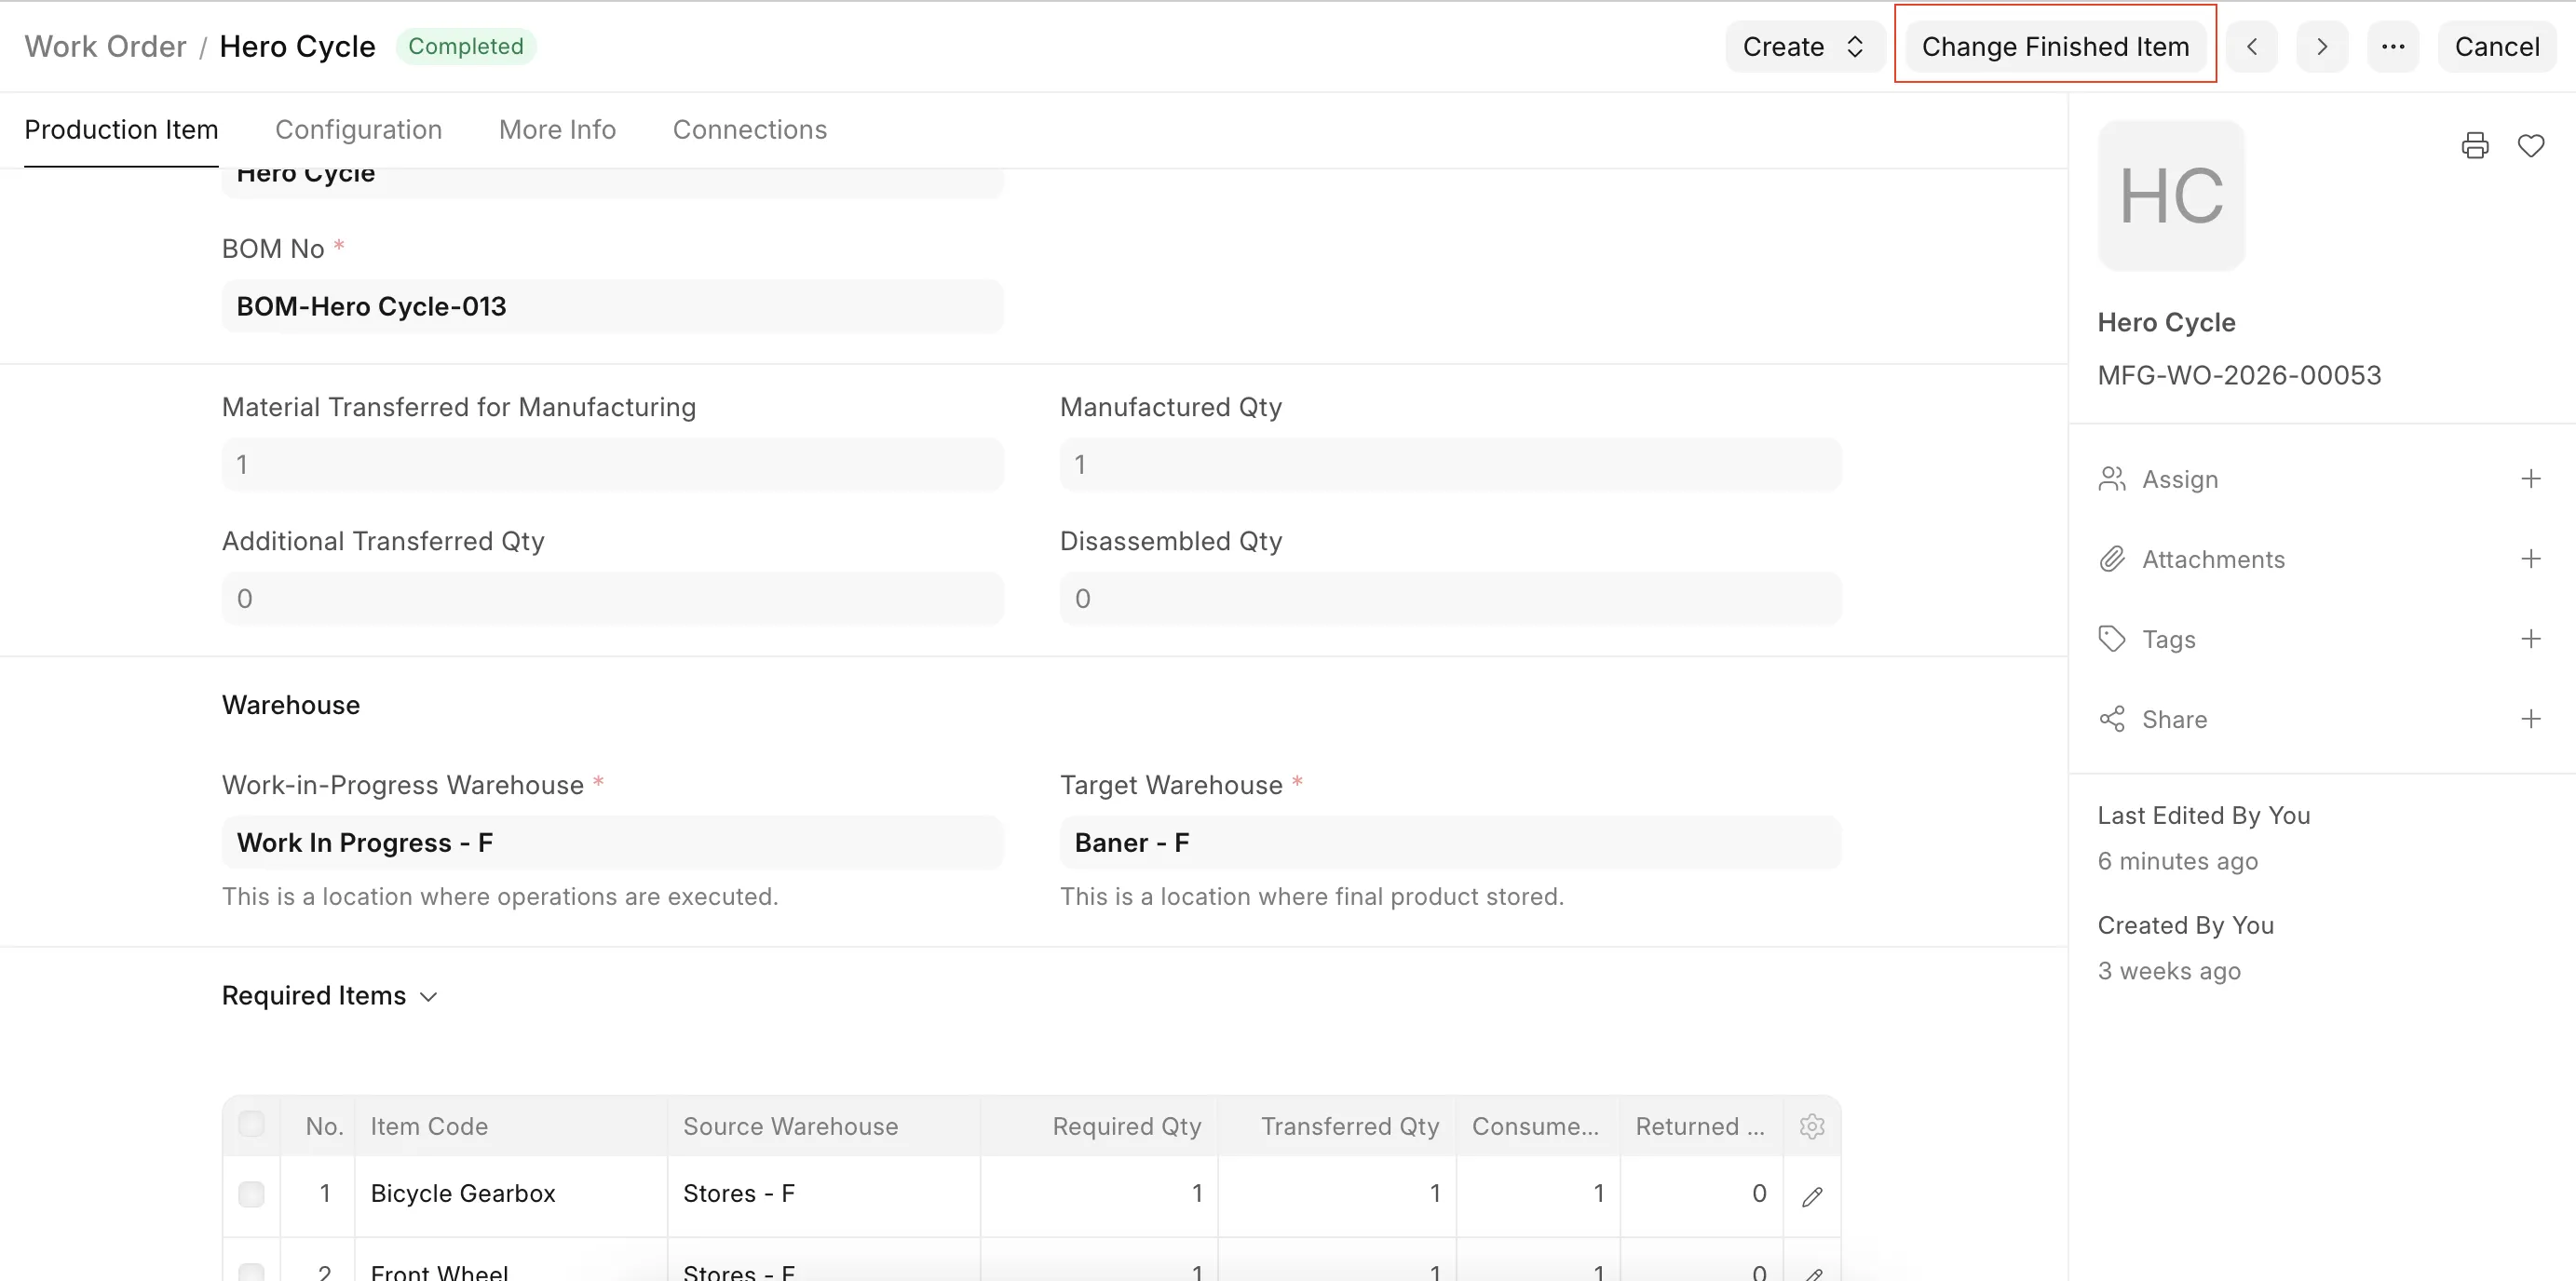Add a tag using Tags plus icon
Screen dimensions: 2576x1281
coord(2530,639)
